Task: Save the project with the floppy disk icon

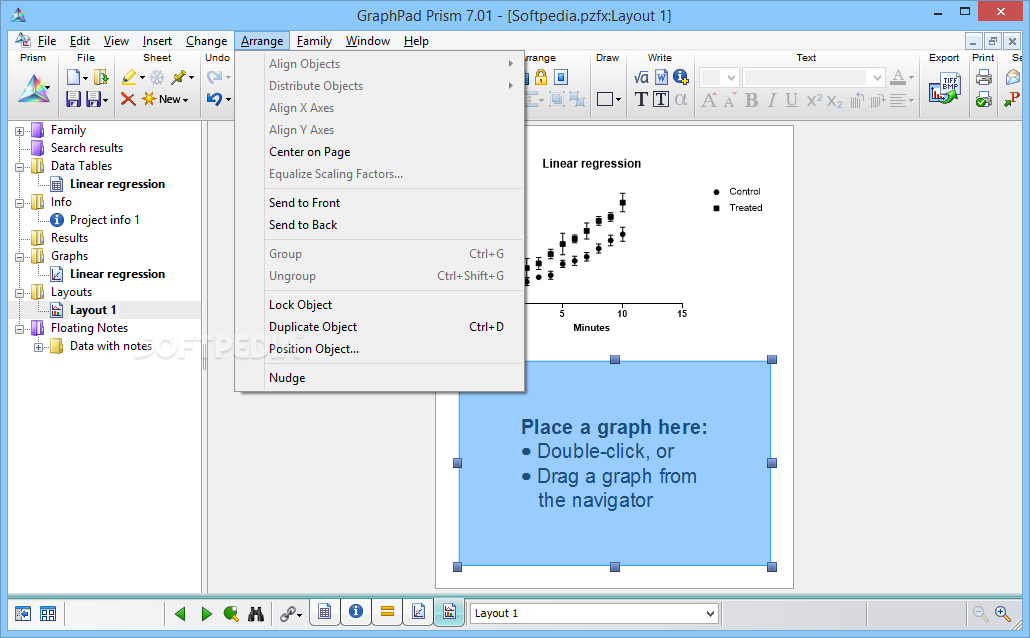Action: [x=74, y=99]
